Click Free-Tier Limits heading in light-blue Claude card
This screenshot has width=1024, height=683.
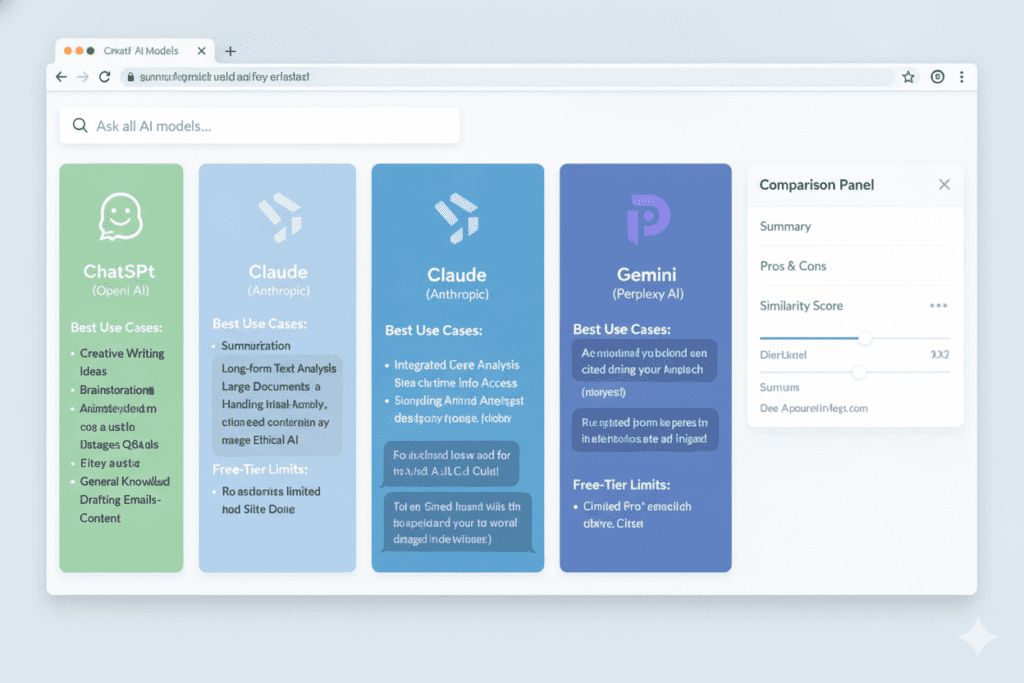[x=260, y=469]
